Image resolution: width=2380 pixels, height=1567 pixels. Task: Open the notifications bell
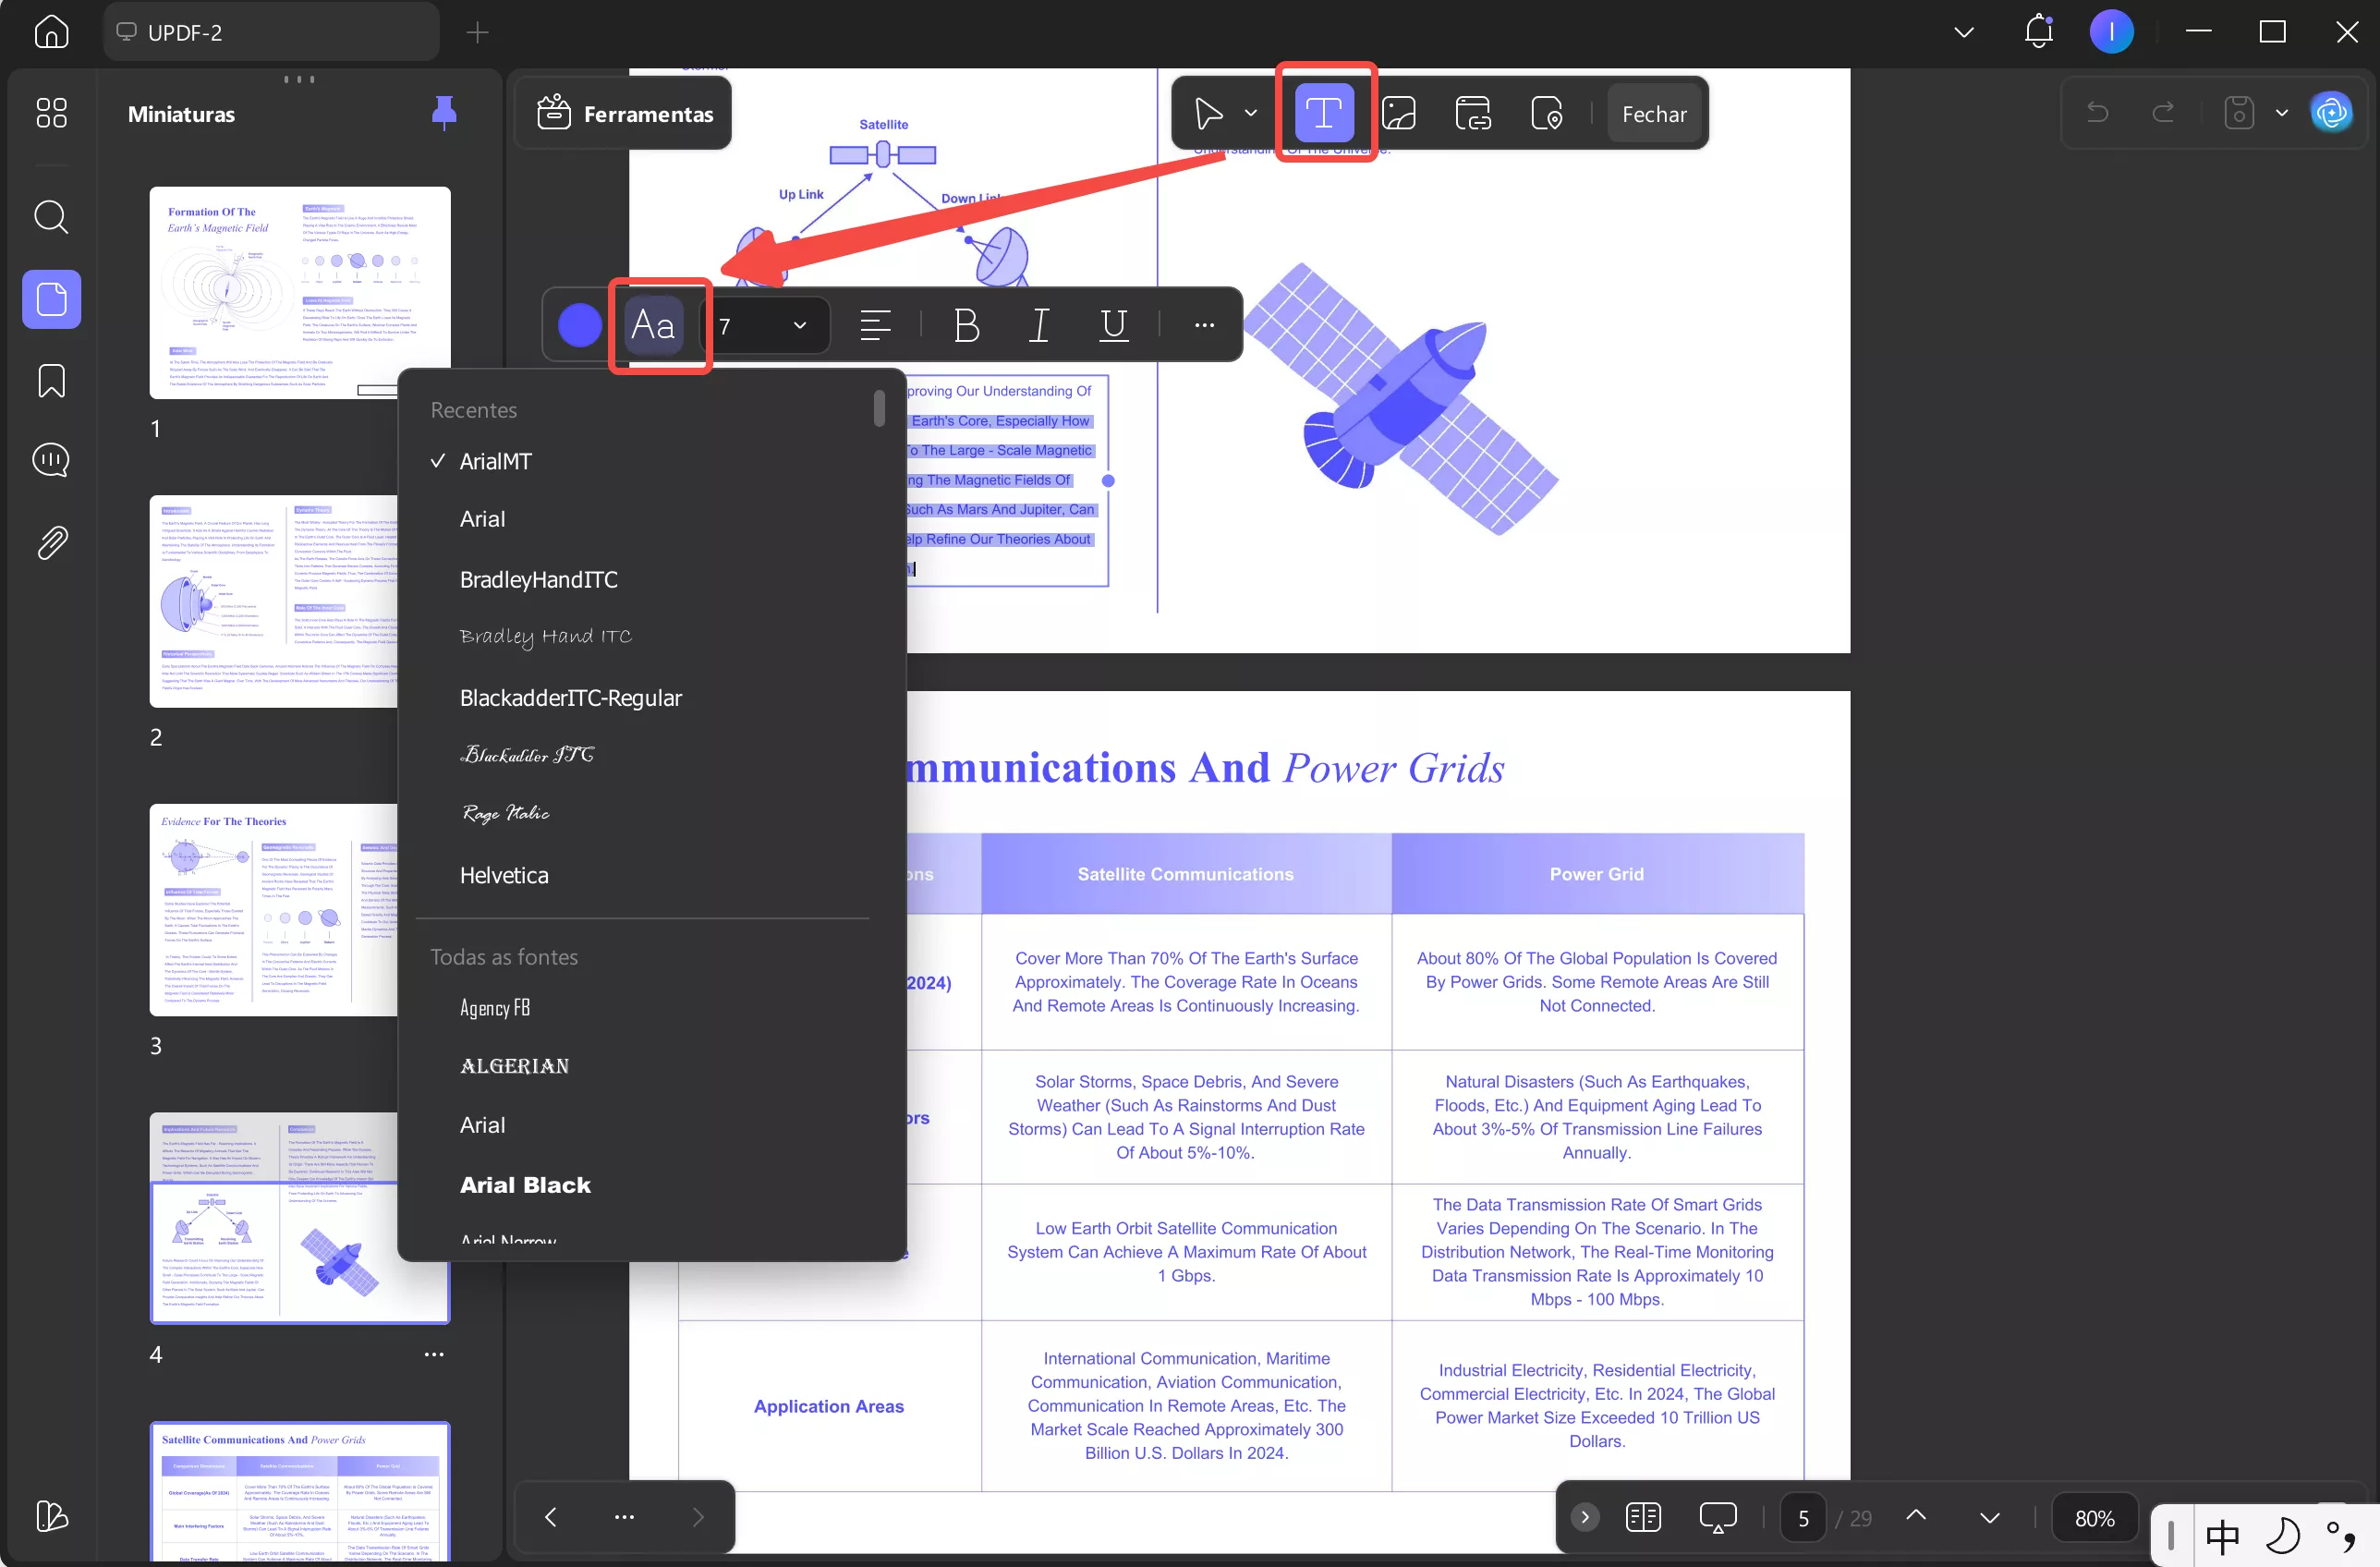tap(2038, 32)
